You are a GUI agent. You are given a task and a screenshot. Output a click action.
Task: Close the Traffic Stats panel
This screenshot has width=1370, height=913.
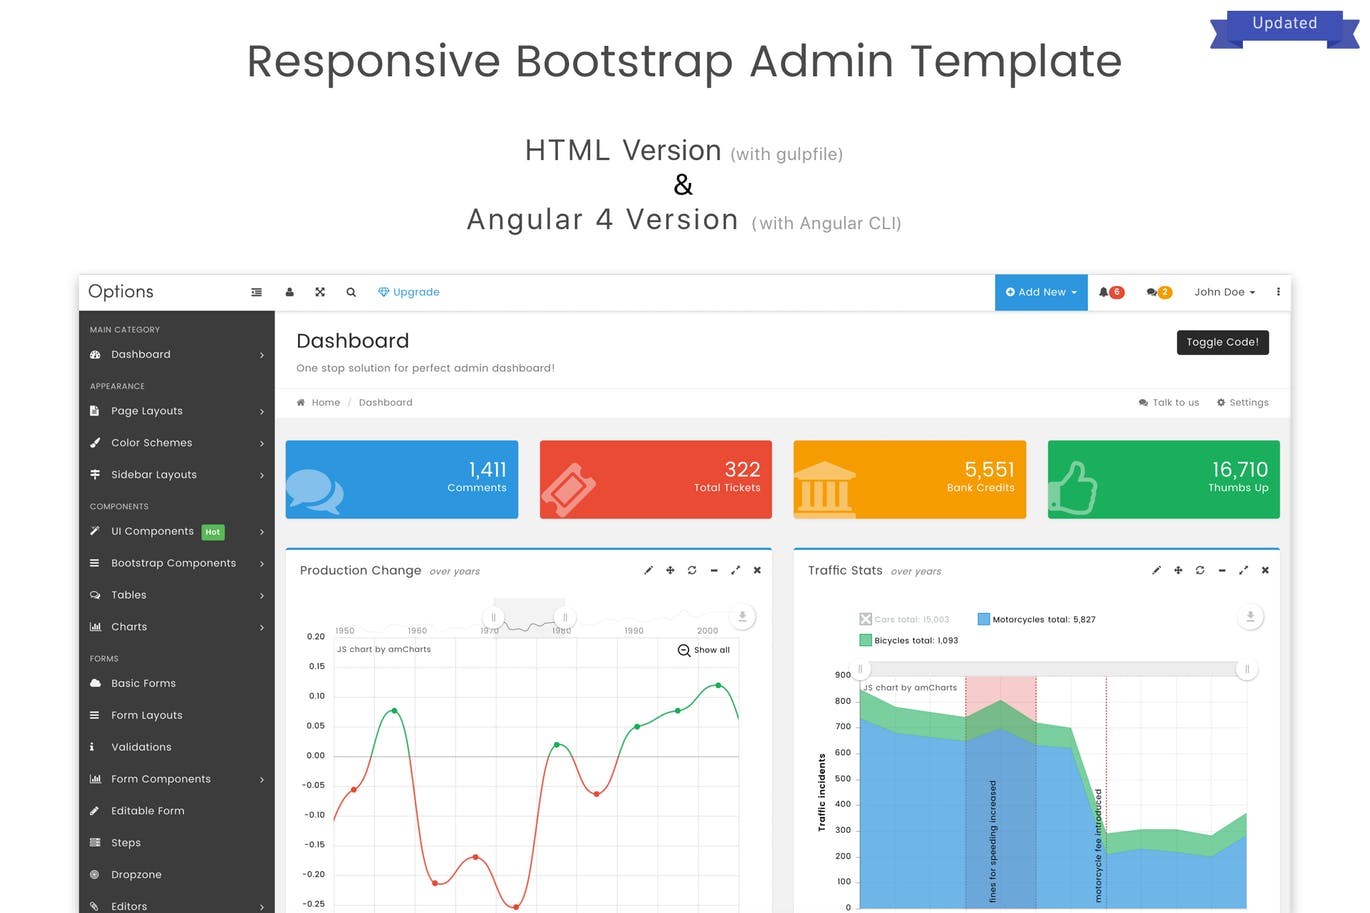coord(1265,570)
